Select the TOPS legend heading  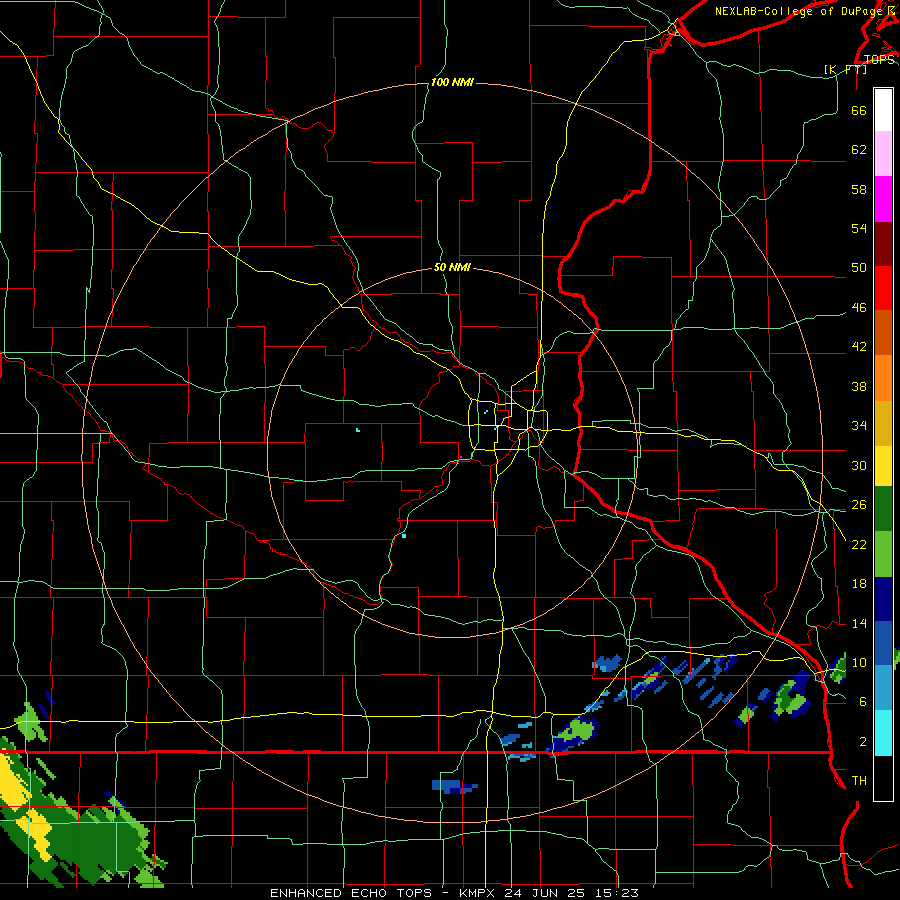(879, 60)
